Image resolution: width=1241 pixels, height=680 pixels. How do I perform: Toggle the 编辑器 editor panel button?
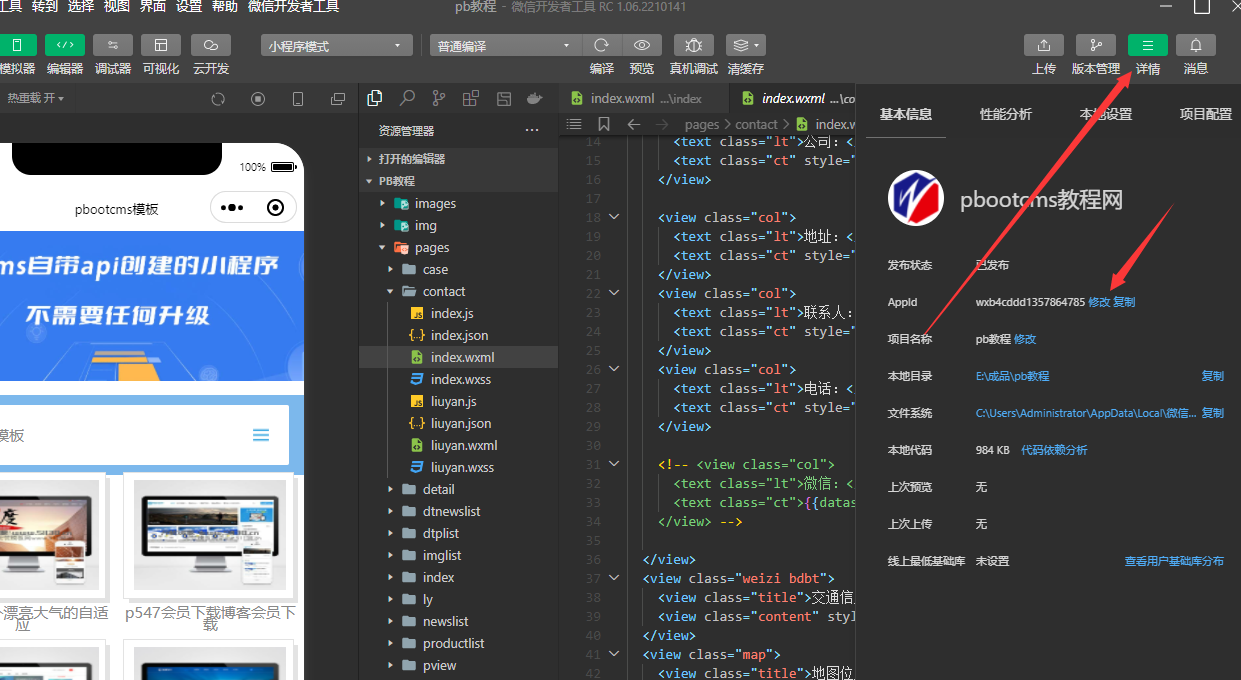(x=65, y=46)
